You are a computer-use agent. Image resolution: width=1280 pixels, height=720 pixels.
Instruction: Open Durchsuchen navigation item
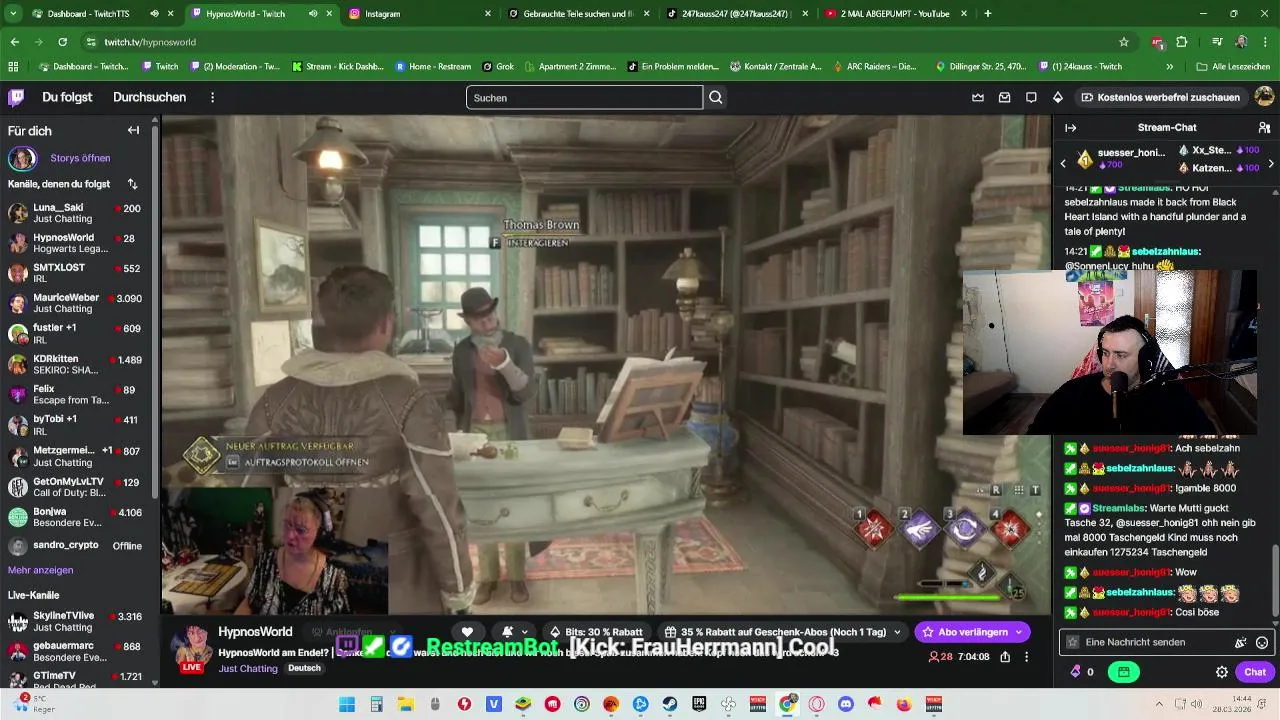click(x=149, y=97)
